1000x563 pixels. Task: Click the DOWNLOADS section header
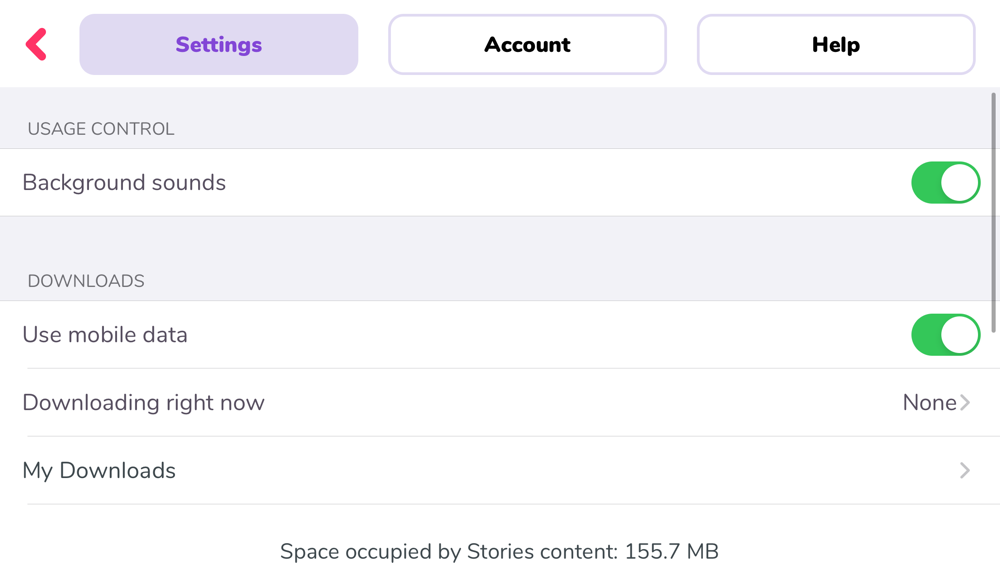click(86, 281)
